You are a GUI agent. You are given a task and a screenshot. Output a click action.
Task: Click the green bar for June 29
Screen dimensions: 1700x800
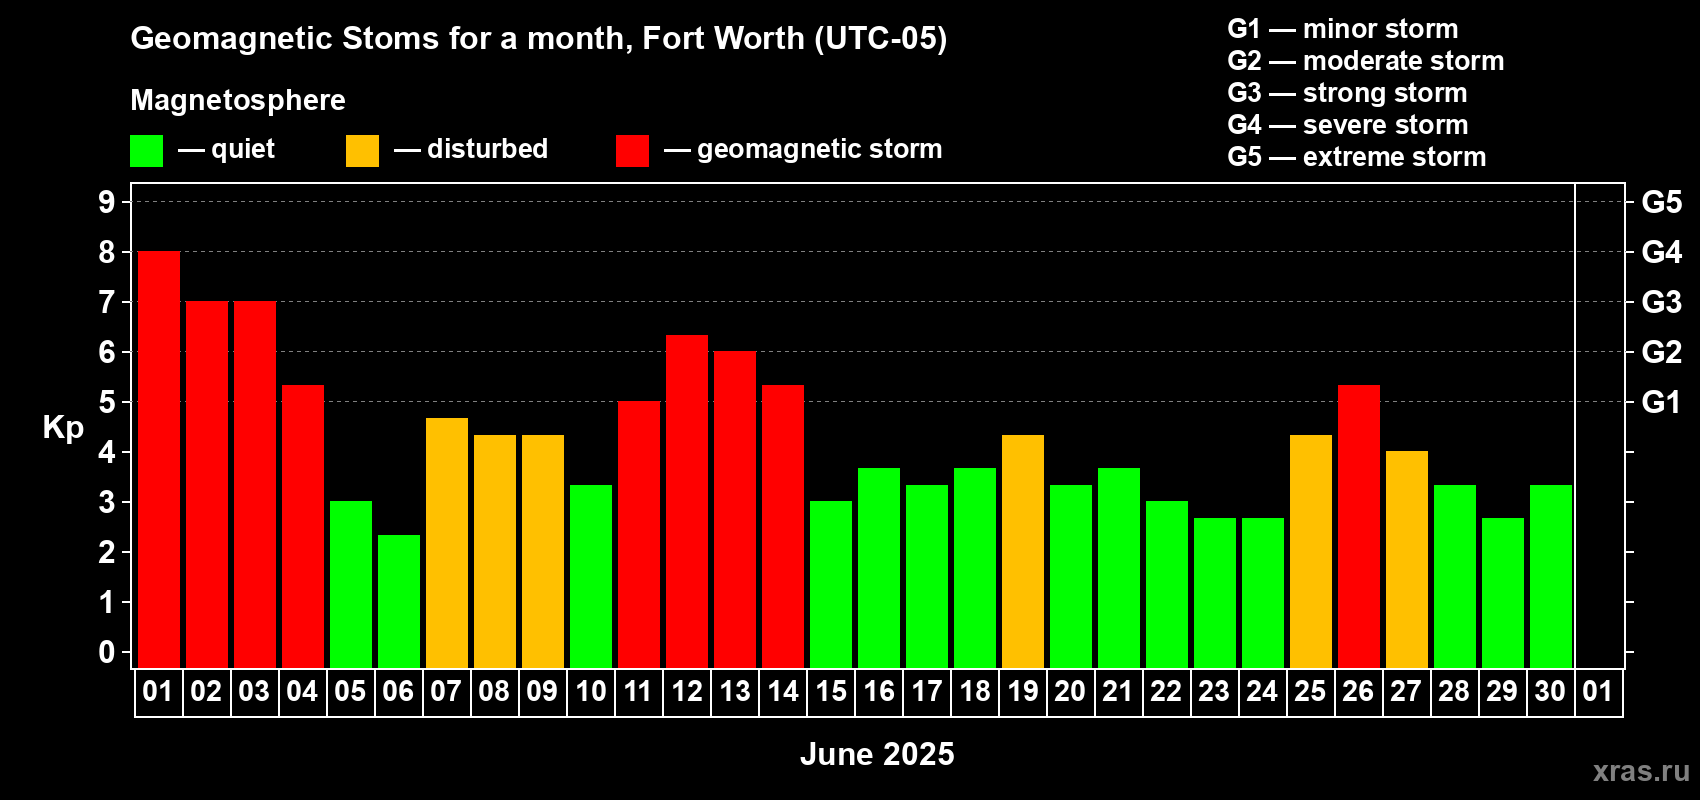[1503, 593]
